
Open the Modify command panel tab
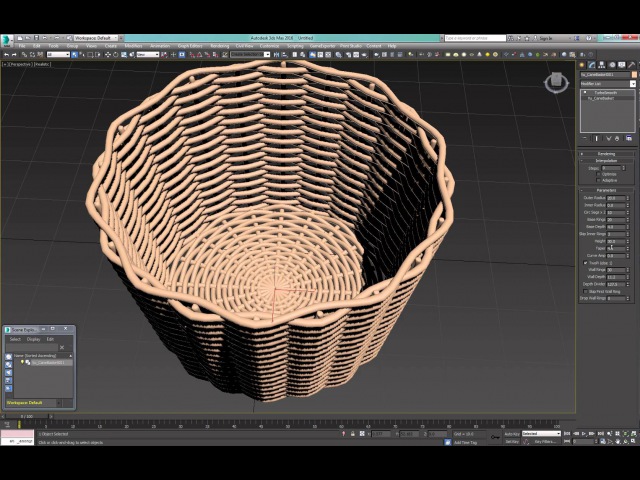click(592, 65)
